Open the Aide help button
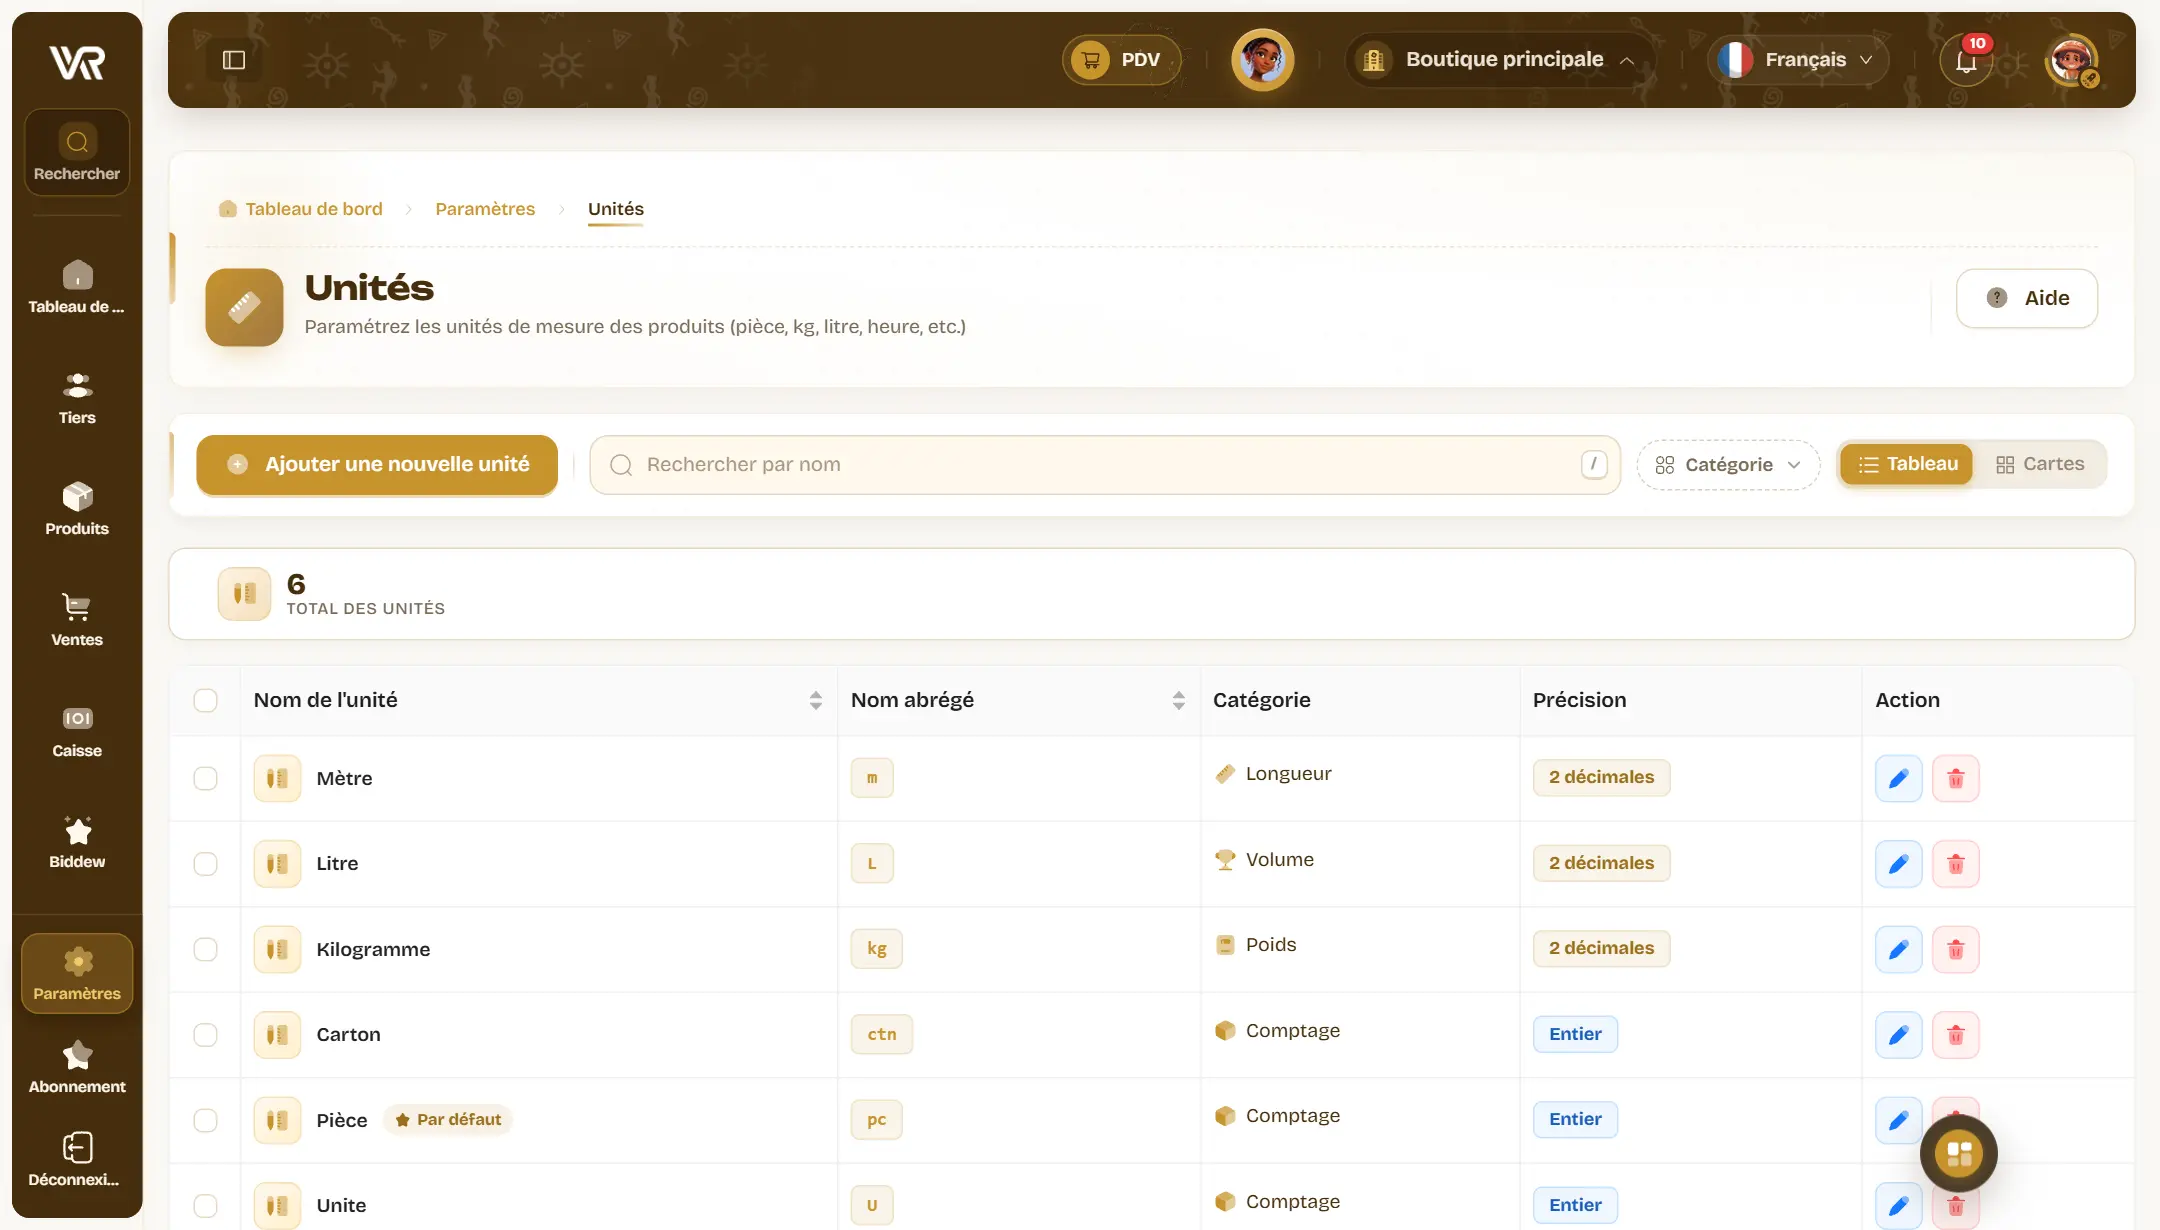The height and width of the screenshot is (1230, 2160). (2027, 298)
